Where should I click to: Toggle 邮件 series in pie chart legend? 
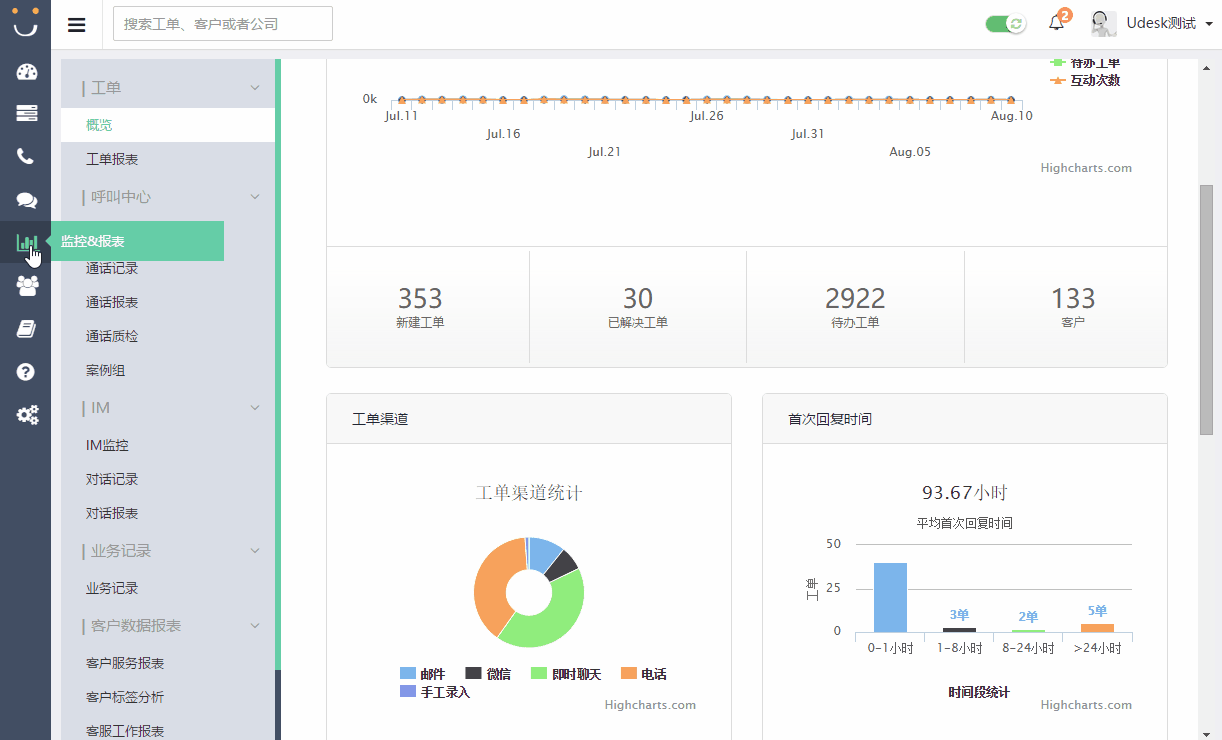[422, 674]
